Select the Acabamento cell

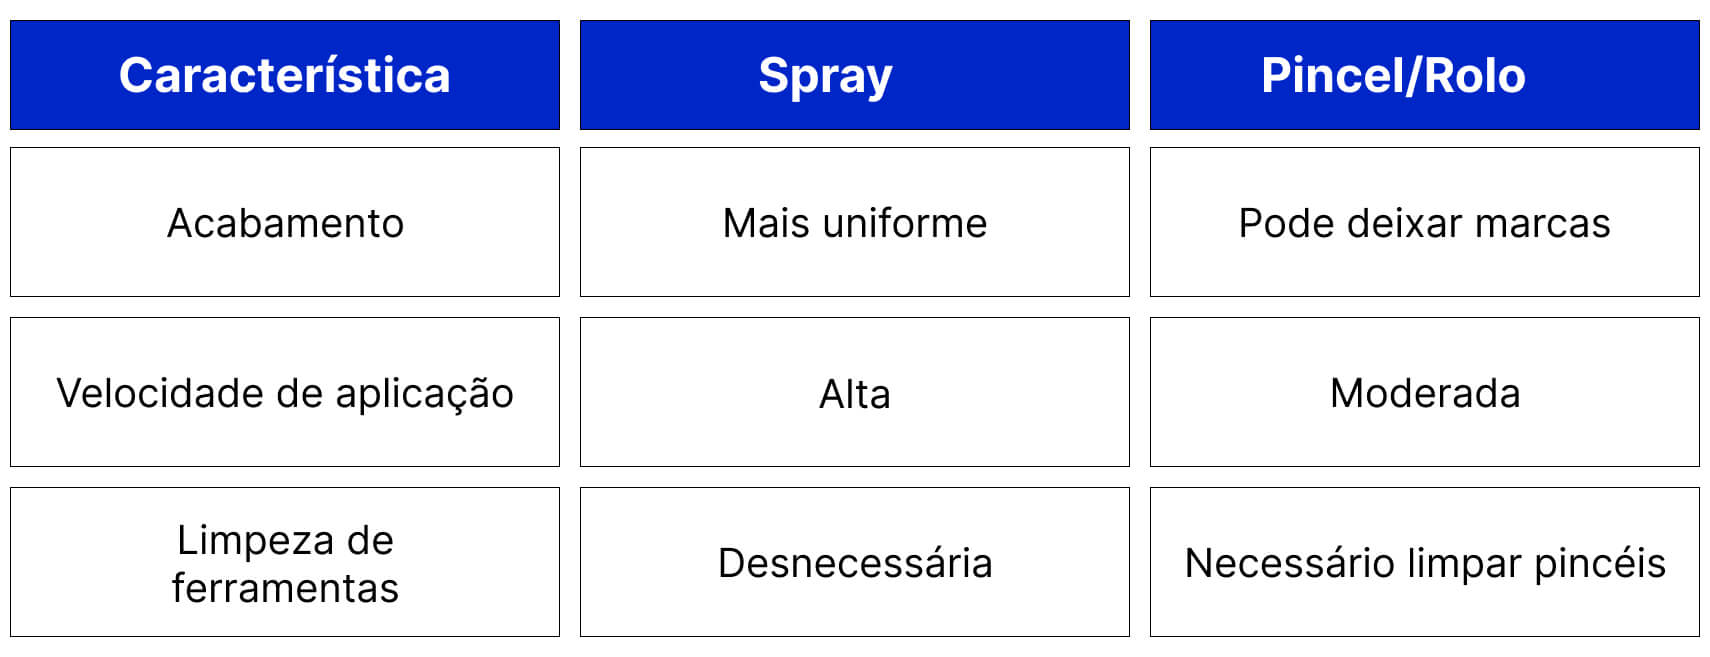coord(285,222)
